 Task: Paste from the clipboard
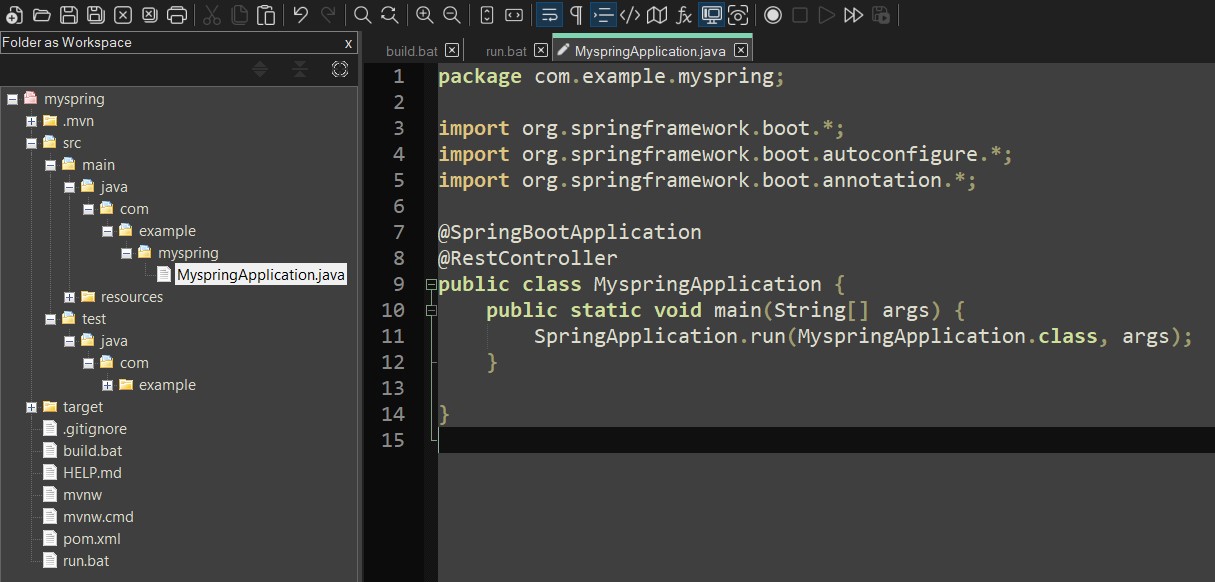point(265,14)
